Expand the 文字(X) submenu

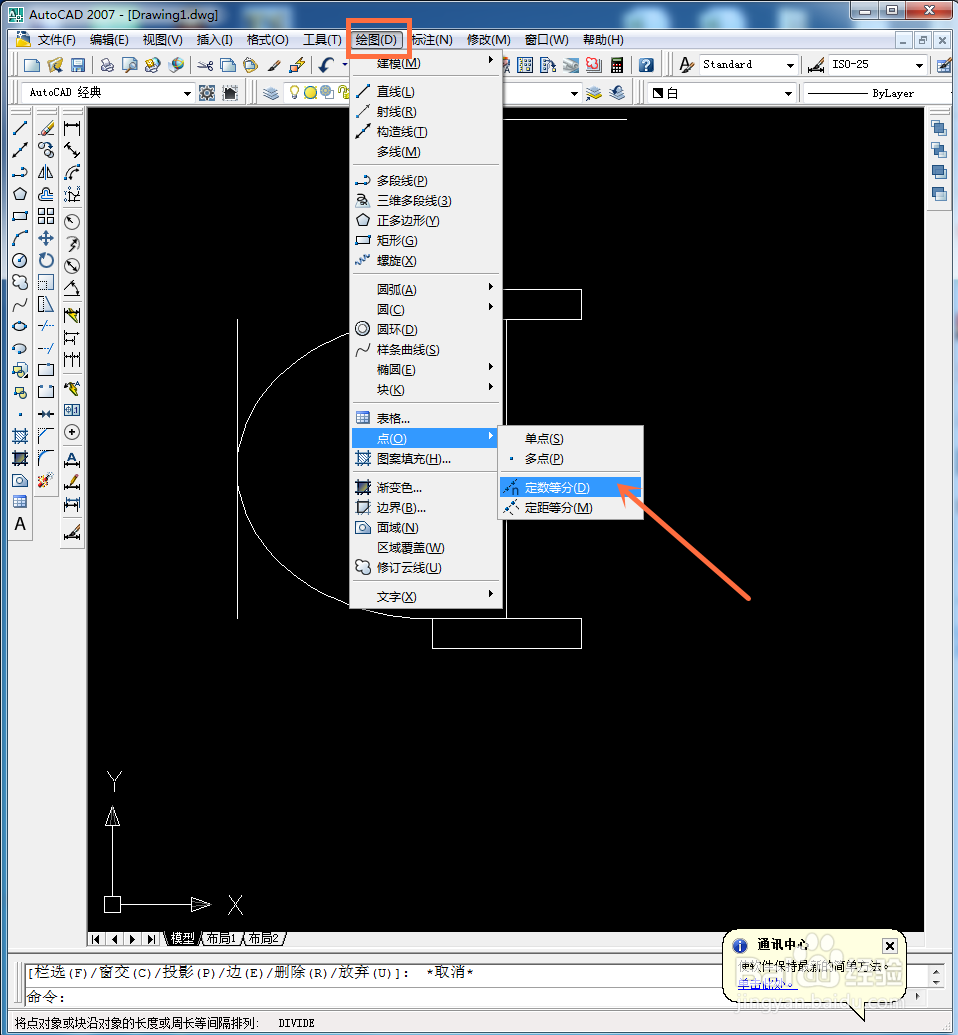[425, 597]
